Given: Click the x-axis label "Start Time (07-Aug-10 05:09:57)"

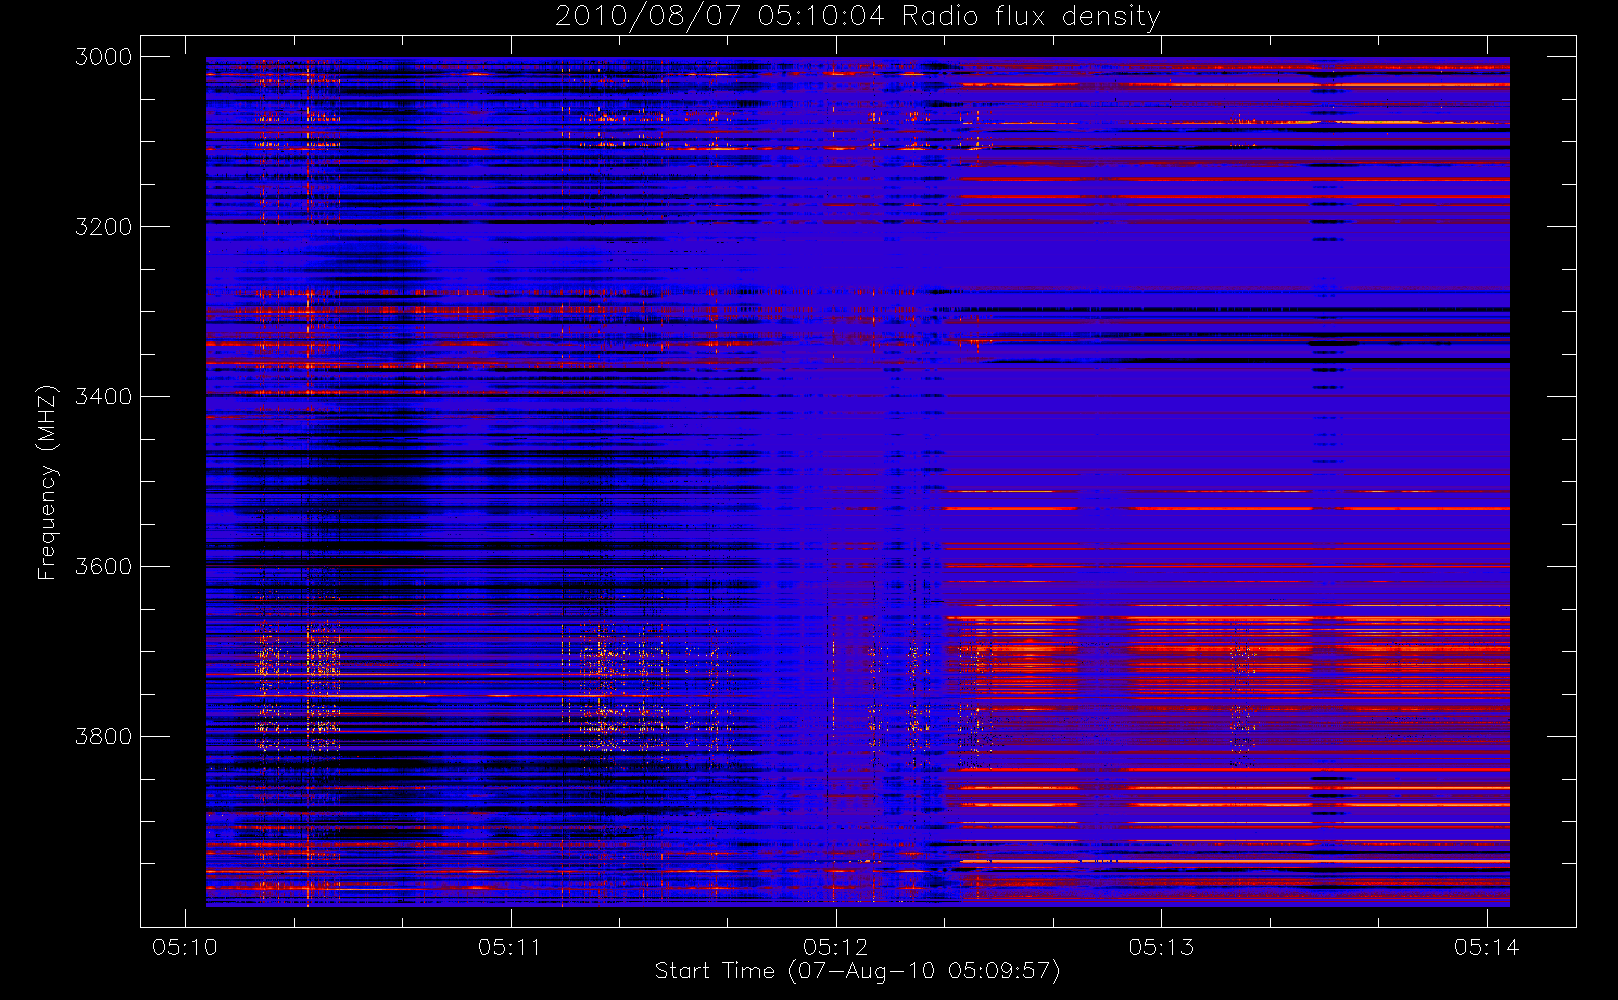Looking at the screenshot, I should pos(857,971).
